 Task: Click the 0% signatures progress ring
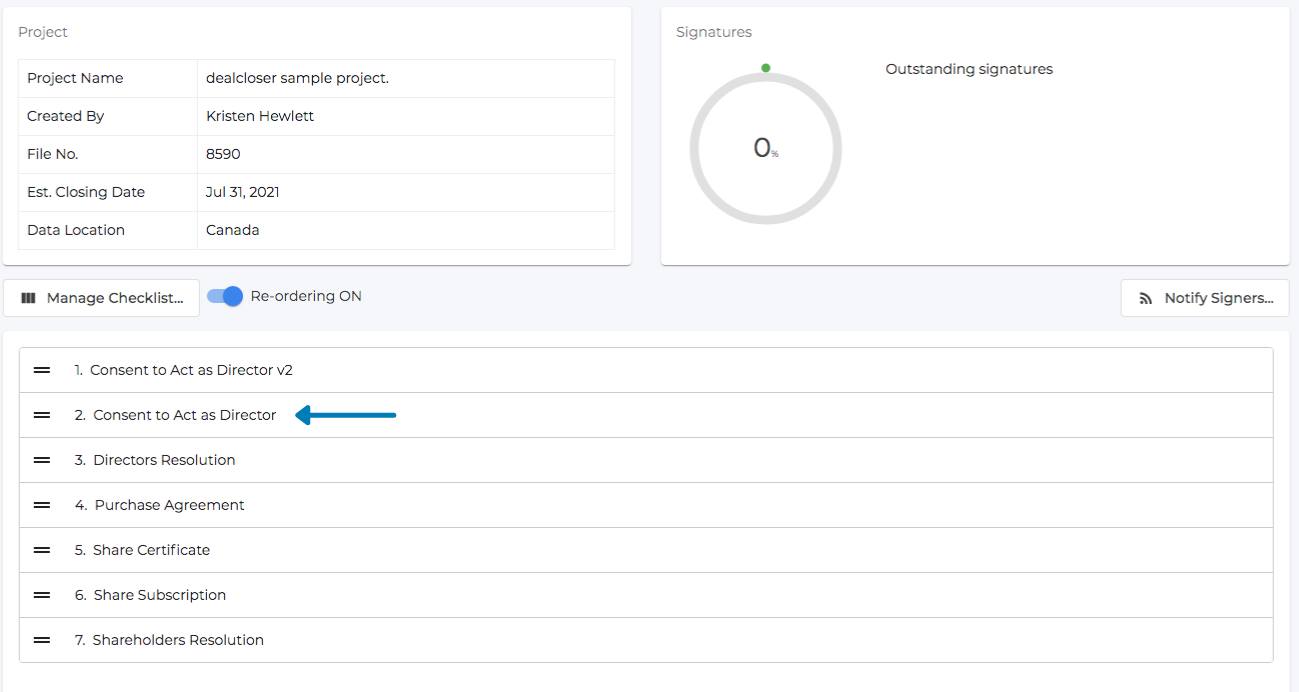765,147
